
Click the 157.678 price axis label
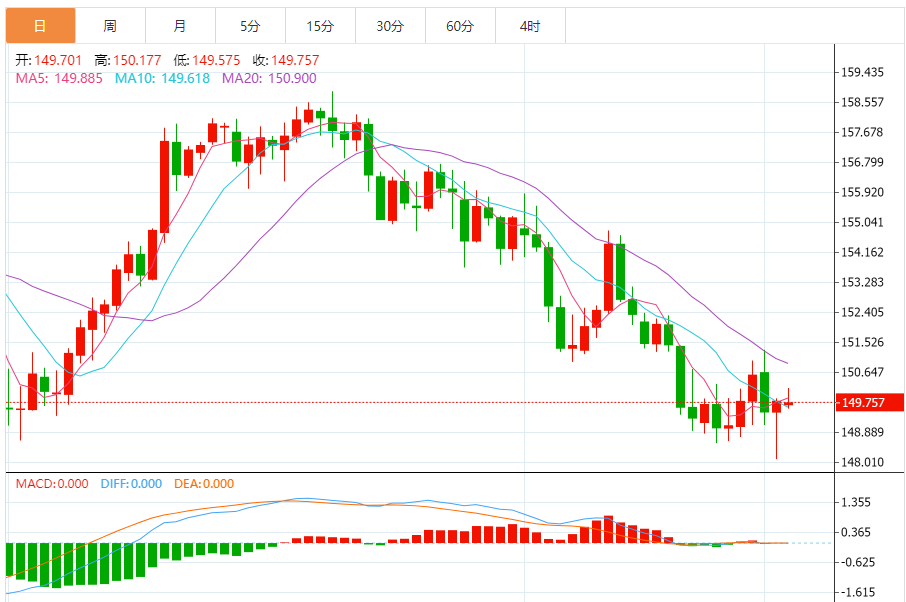(x=862, y=132)
